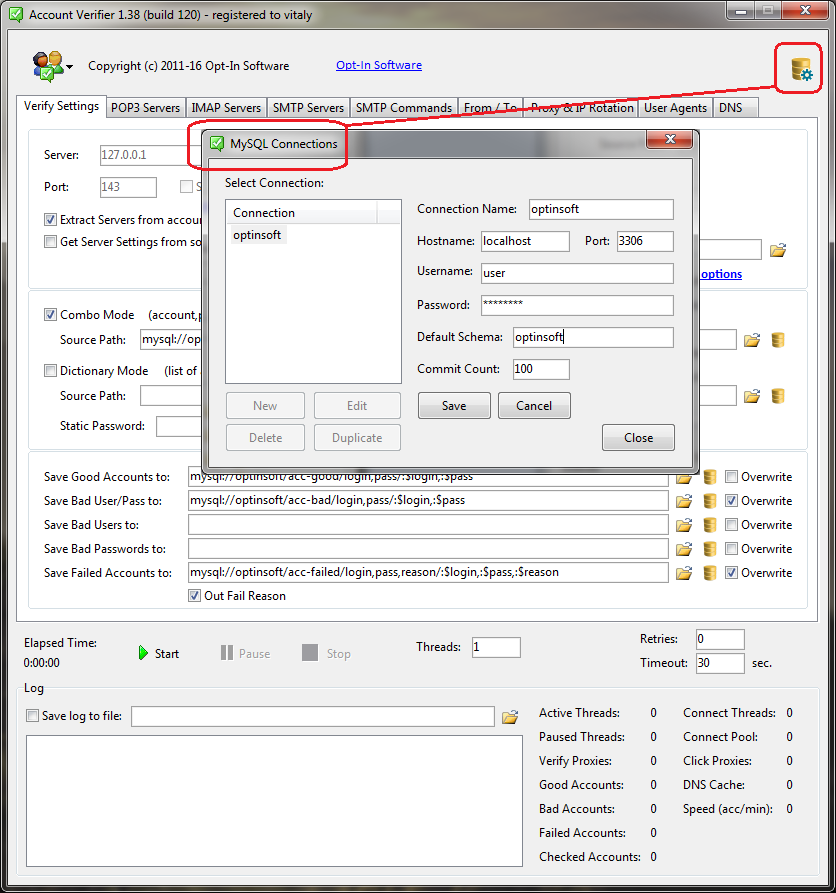The image size is (836, 893).
Task: Click the Default Schema input field
Action: 593,338
